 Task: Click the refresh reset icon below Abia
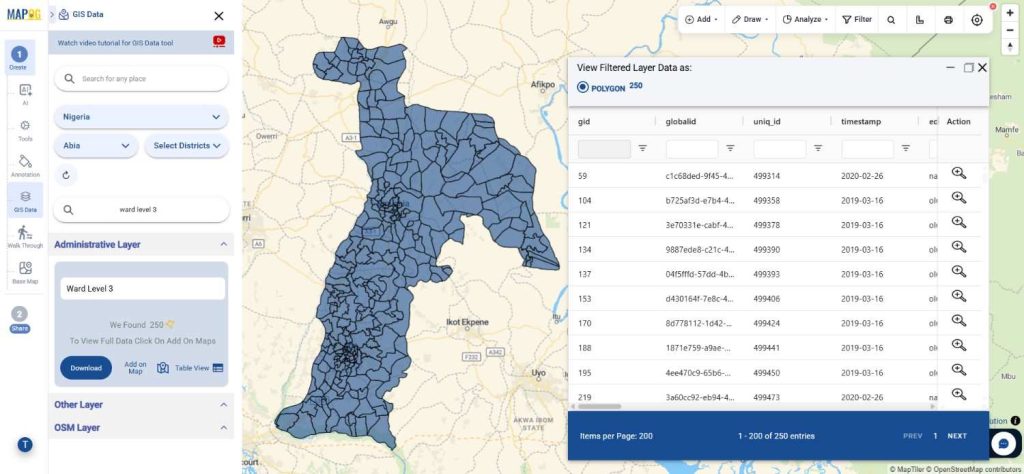66,175
